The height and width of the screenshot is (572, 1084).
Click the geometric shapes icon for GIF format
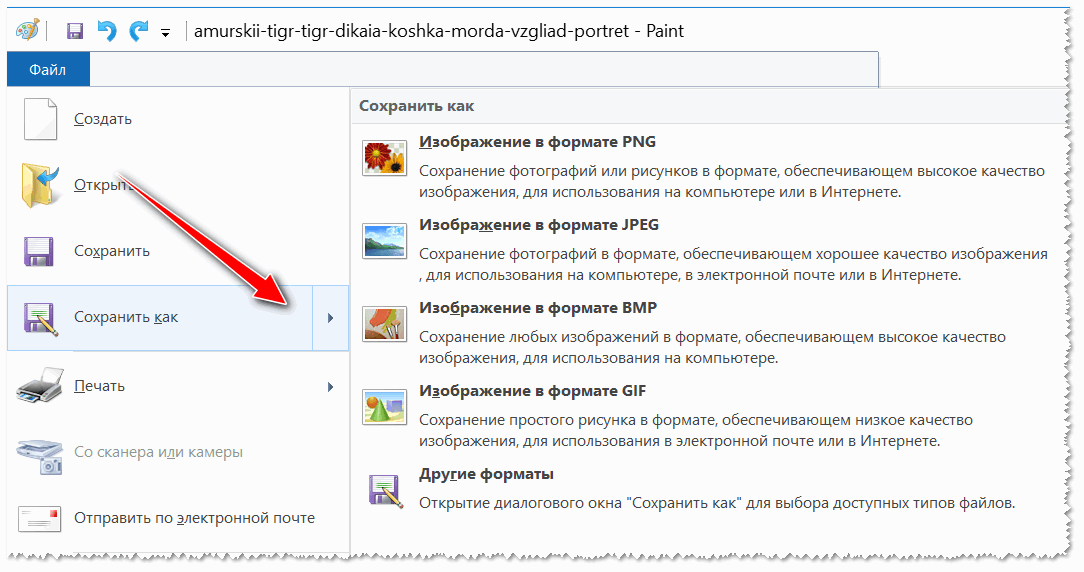pyautogui.click(x=384, y=407)
